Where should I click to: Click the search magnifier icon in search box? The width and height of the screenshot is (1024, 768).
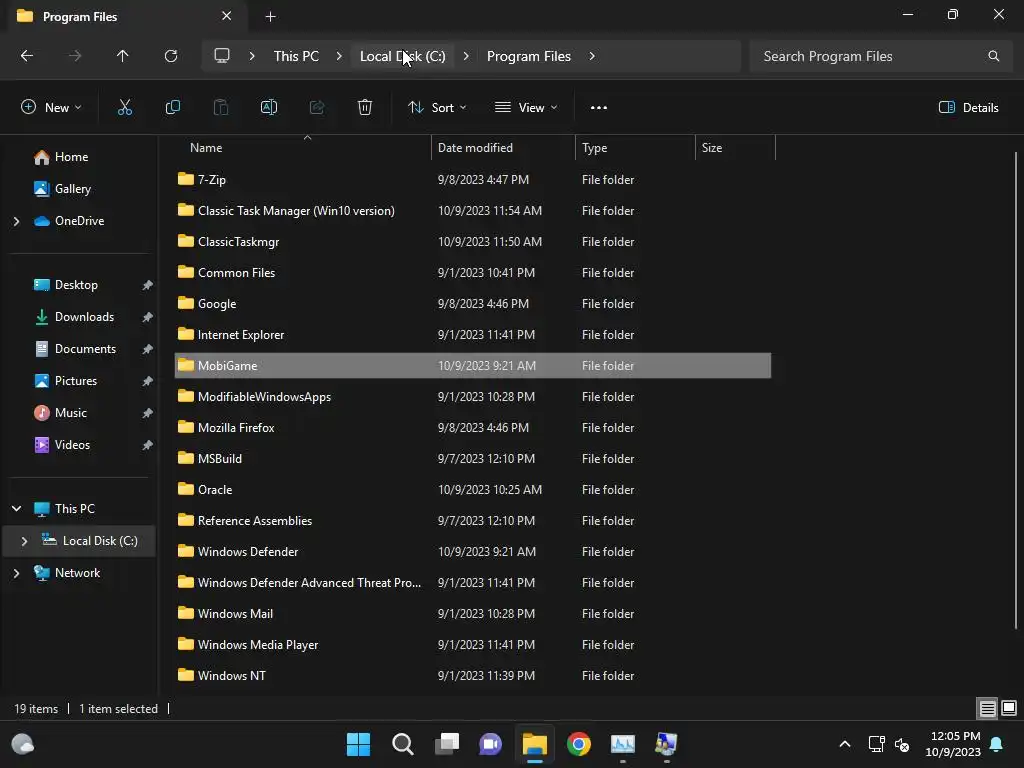click(x=993, y=56)
